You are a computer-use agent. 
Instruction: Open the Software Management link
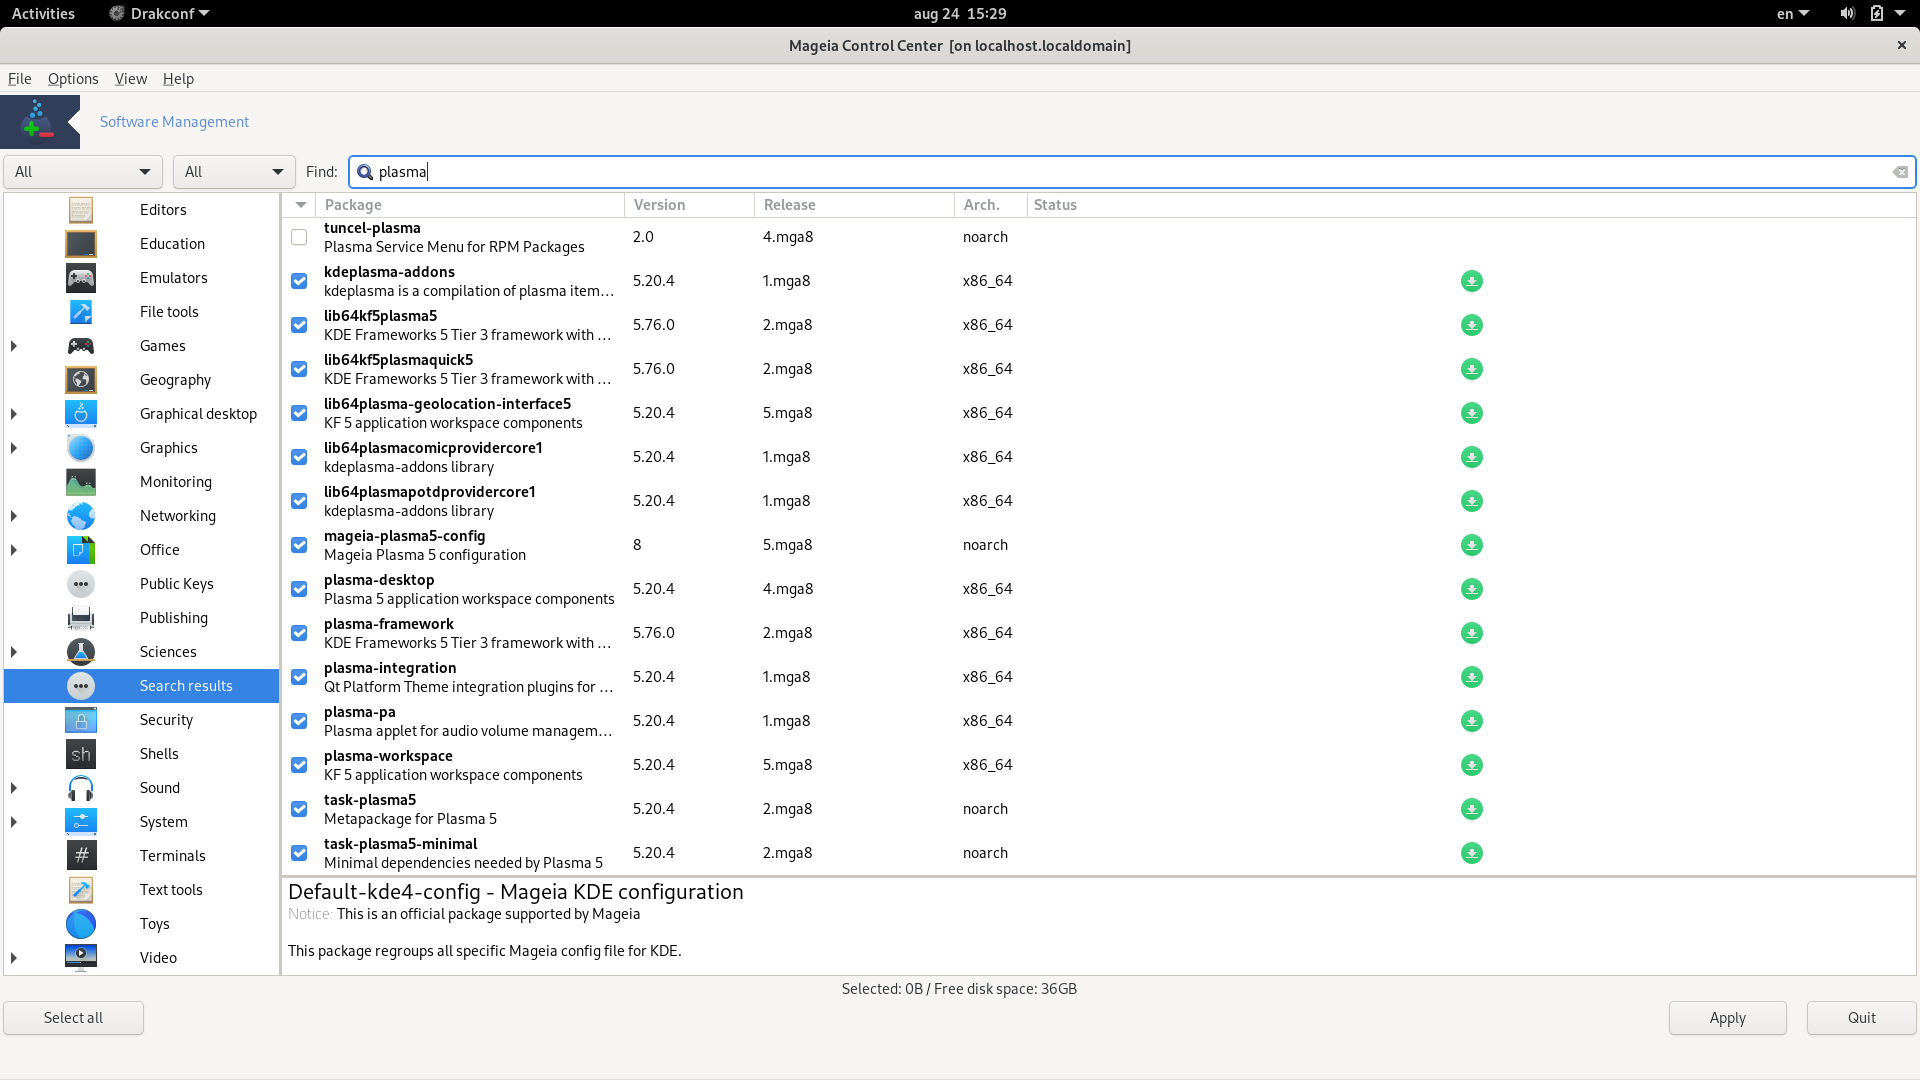click(x=174, y=122)
